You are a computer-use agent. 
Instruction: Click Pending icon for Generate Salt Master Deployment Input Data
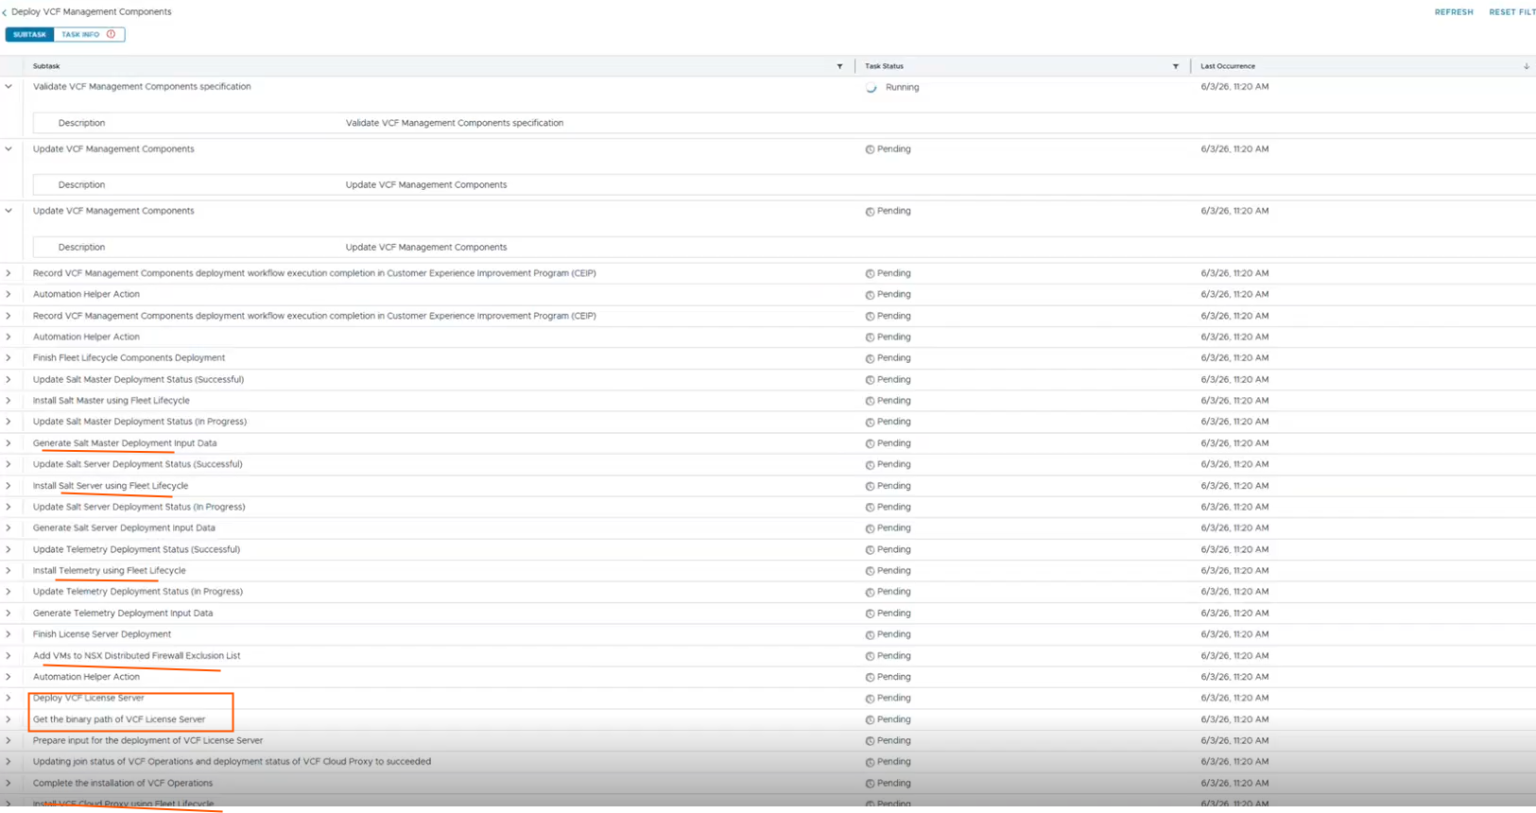click(x=870, y=444)
